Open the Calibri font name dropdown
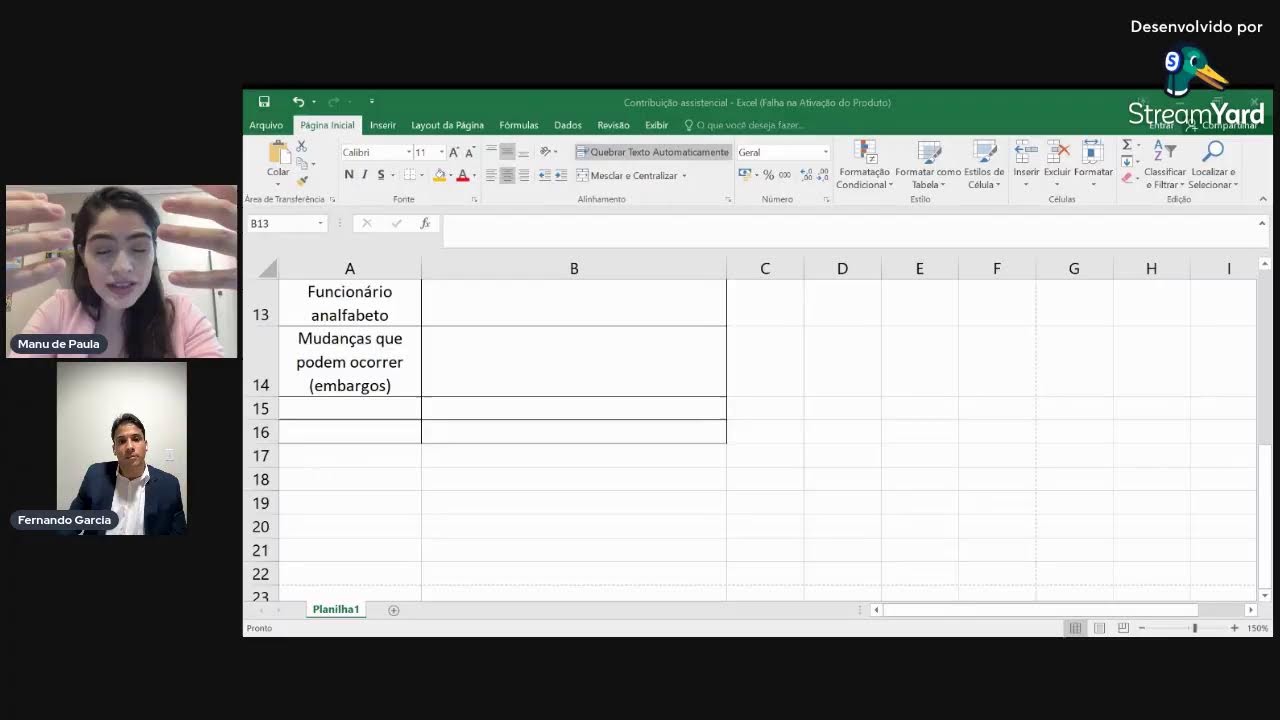The height and width of the screenshot is (720, 1280). 408,152
